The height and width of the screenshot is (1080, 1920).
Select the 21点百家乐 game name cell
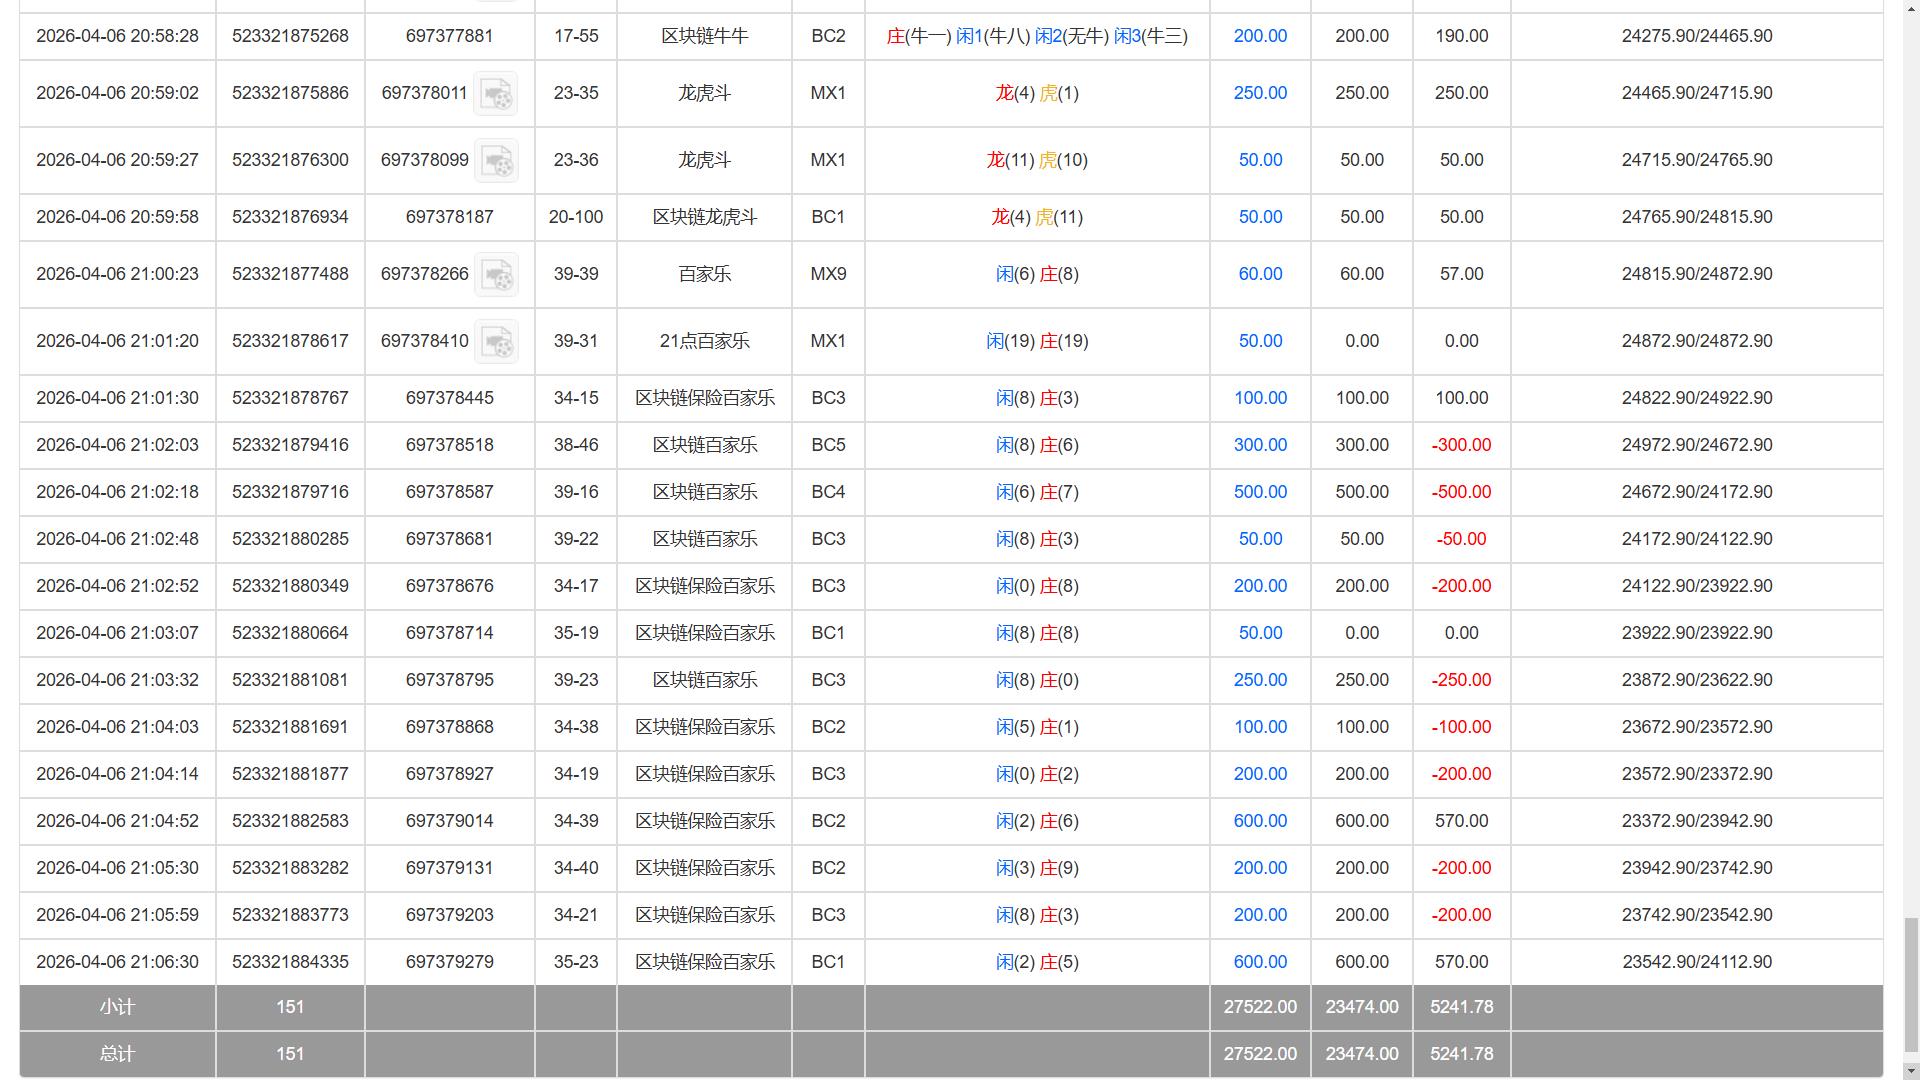pyautogui.click(x=704, y=341)
